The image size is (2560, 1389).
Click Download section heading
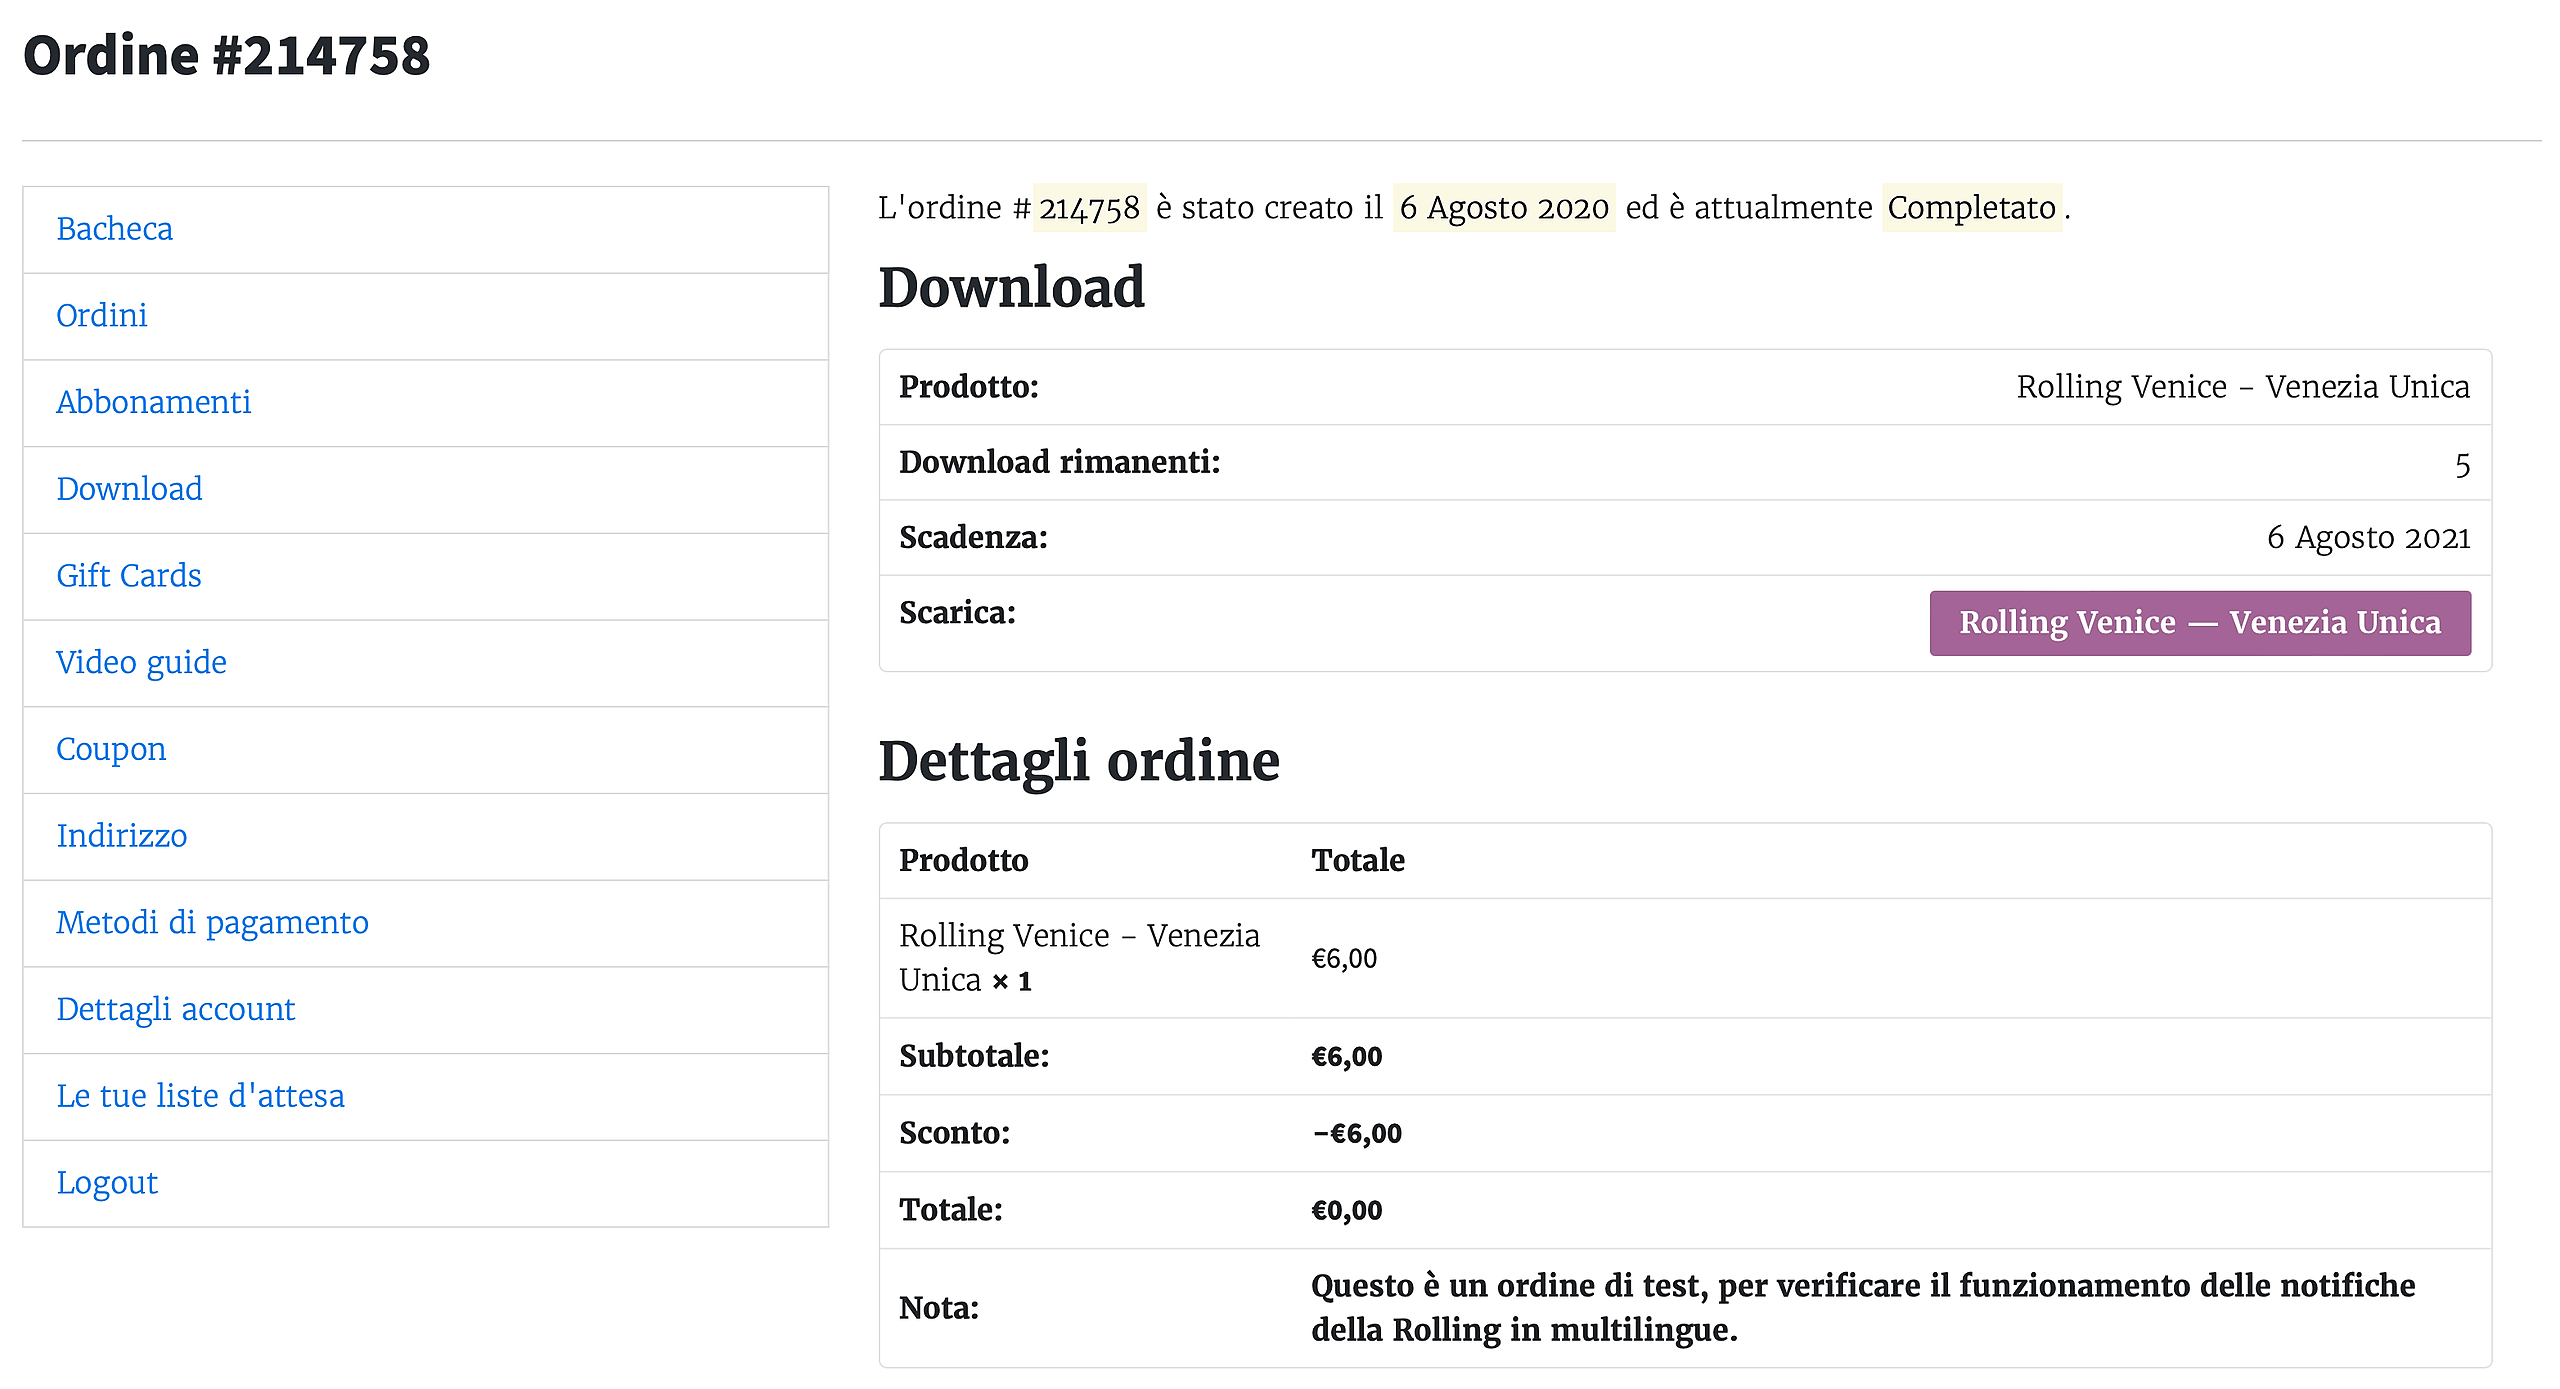coord(1011,288)
